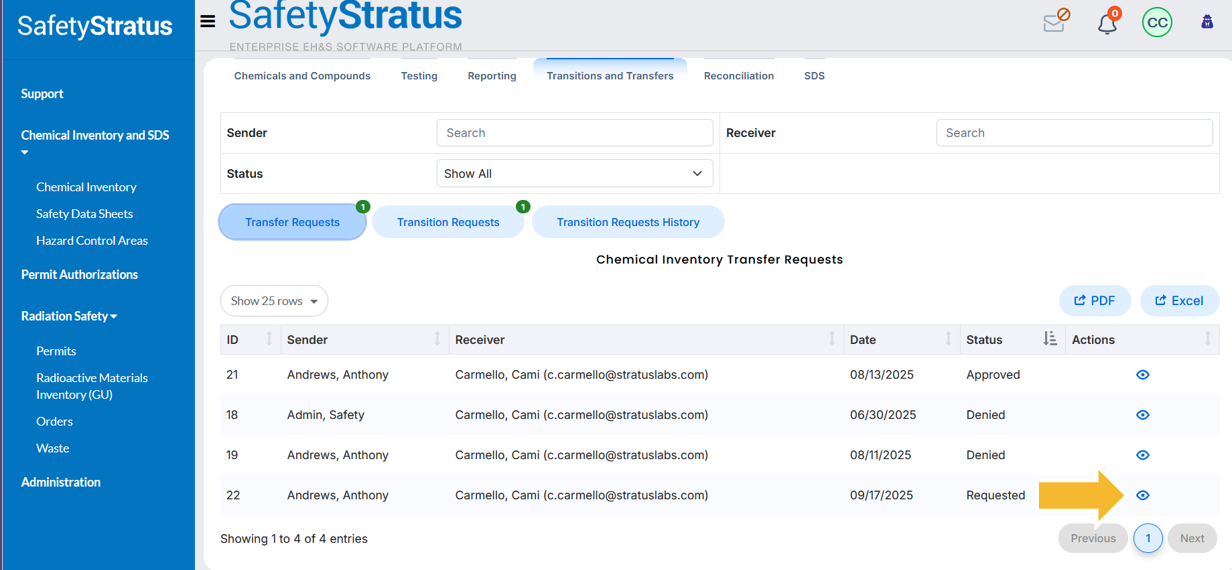Select the Transitions and Transfers tab
This screenshot has height=570, width=1232.
(x=610, y=76)
